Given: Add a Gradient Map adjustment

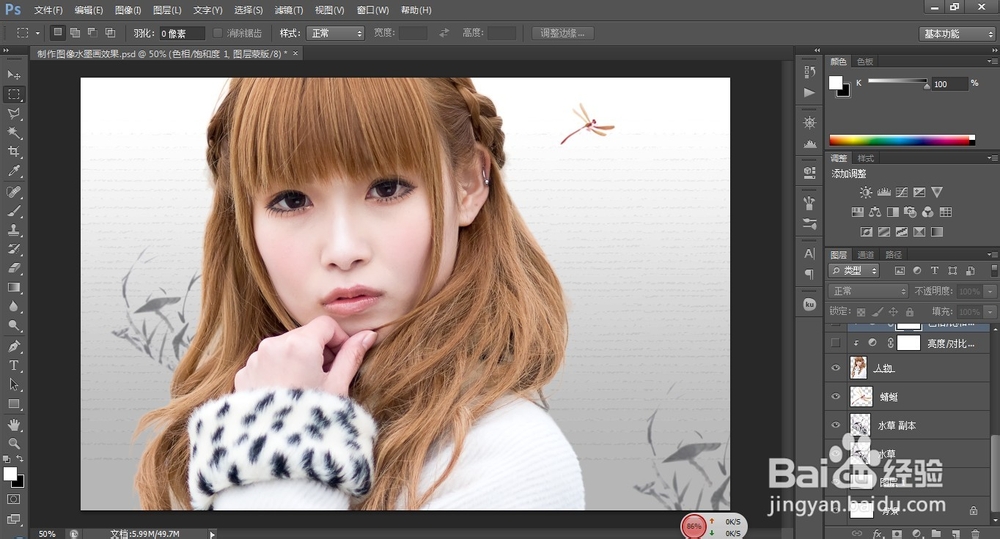Looking at the screenshot, I should click(936, 232).
